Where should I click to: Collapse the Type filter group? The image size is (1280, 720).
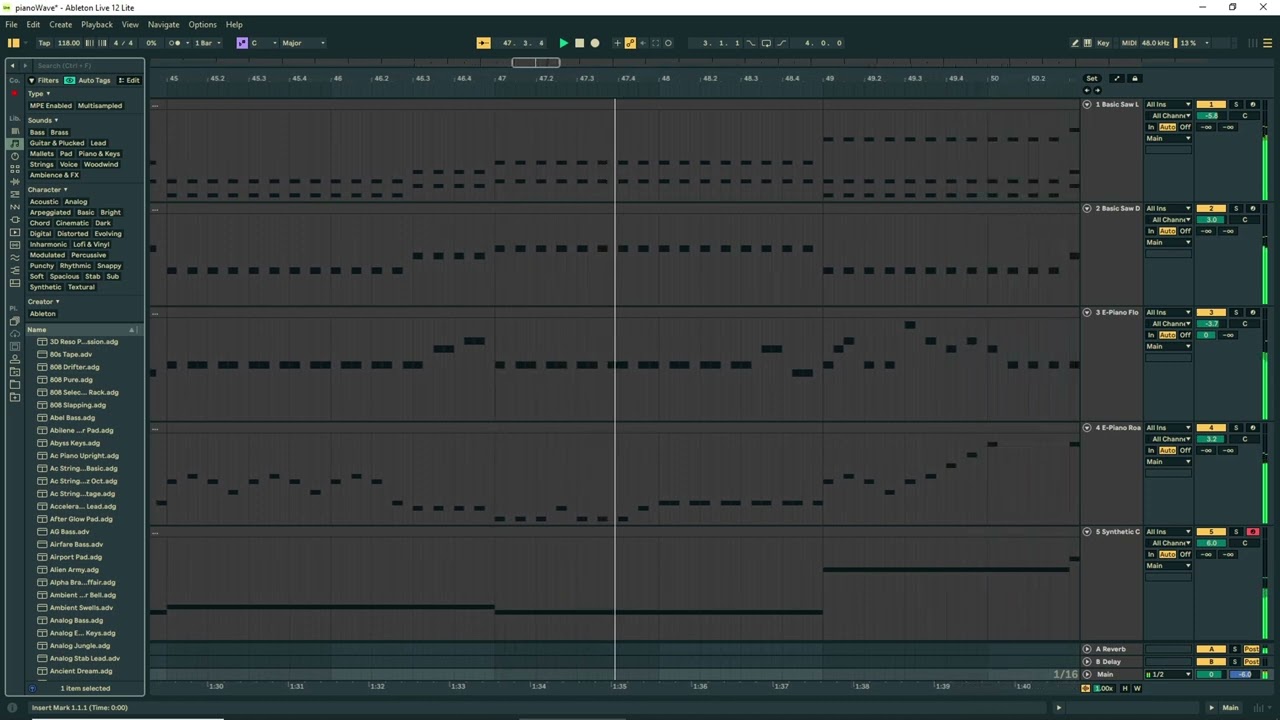38,93
